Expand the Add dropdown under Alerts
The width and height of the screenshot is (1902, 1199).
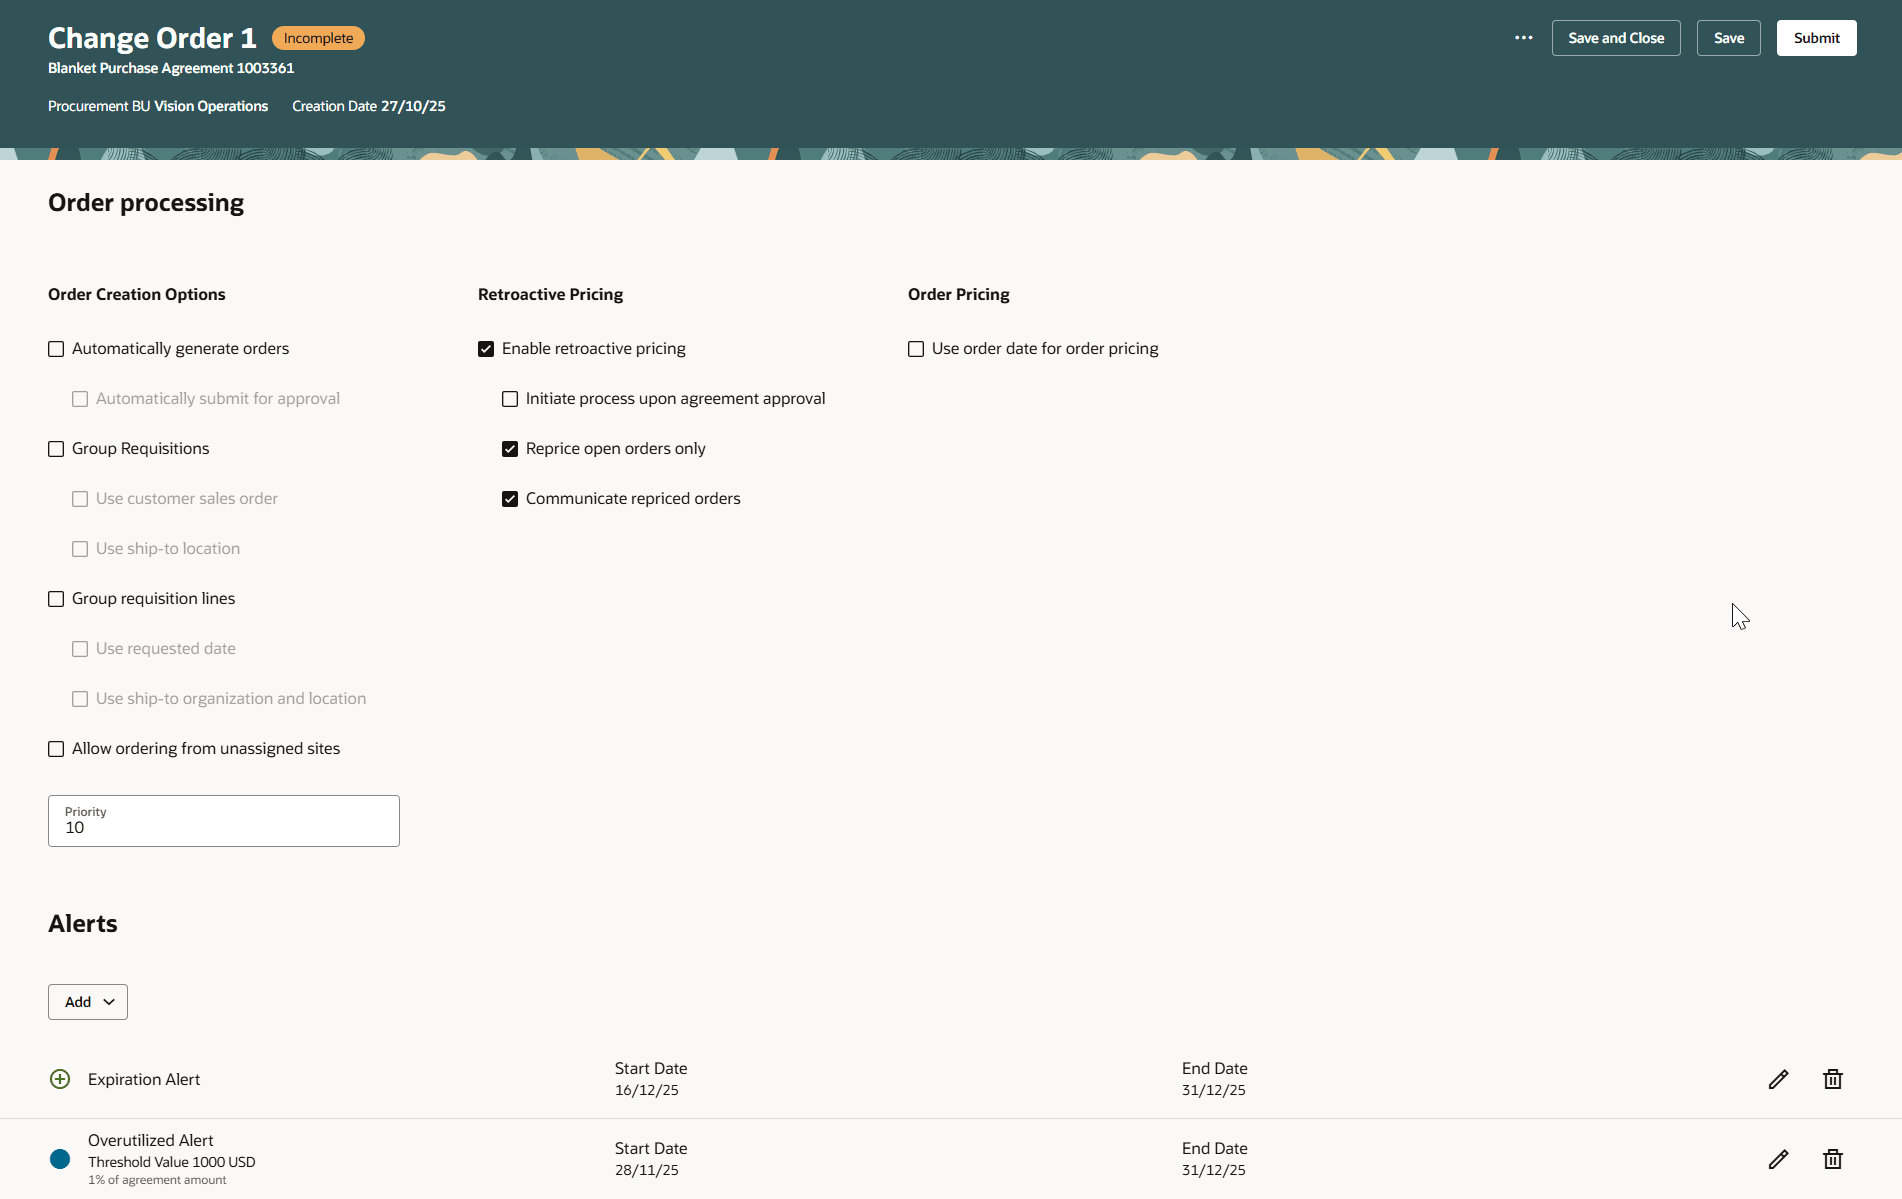click(87, 1001)
